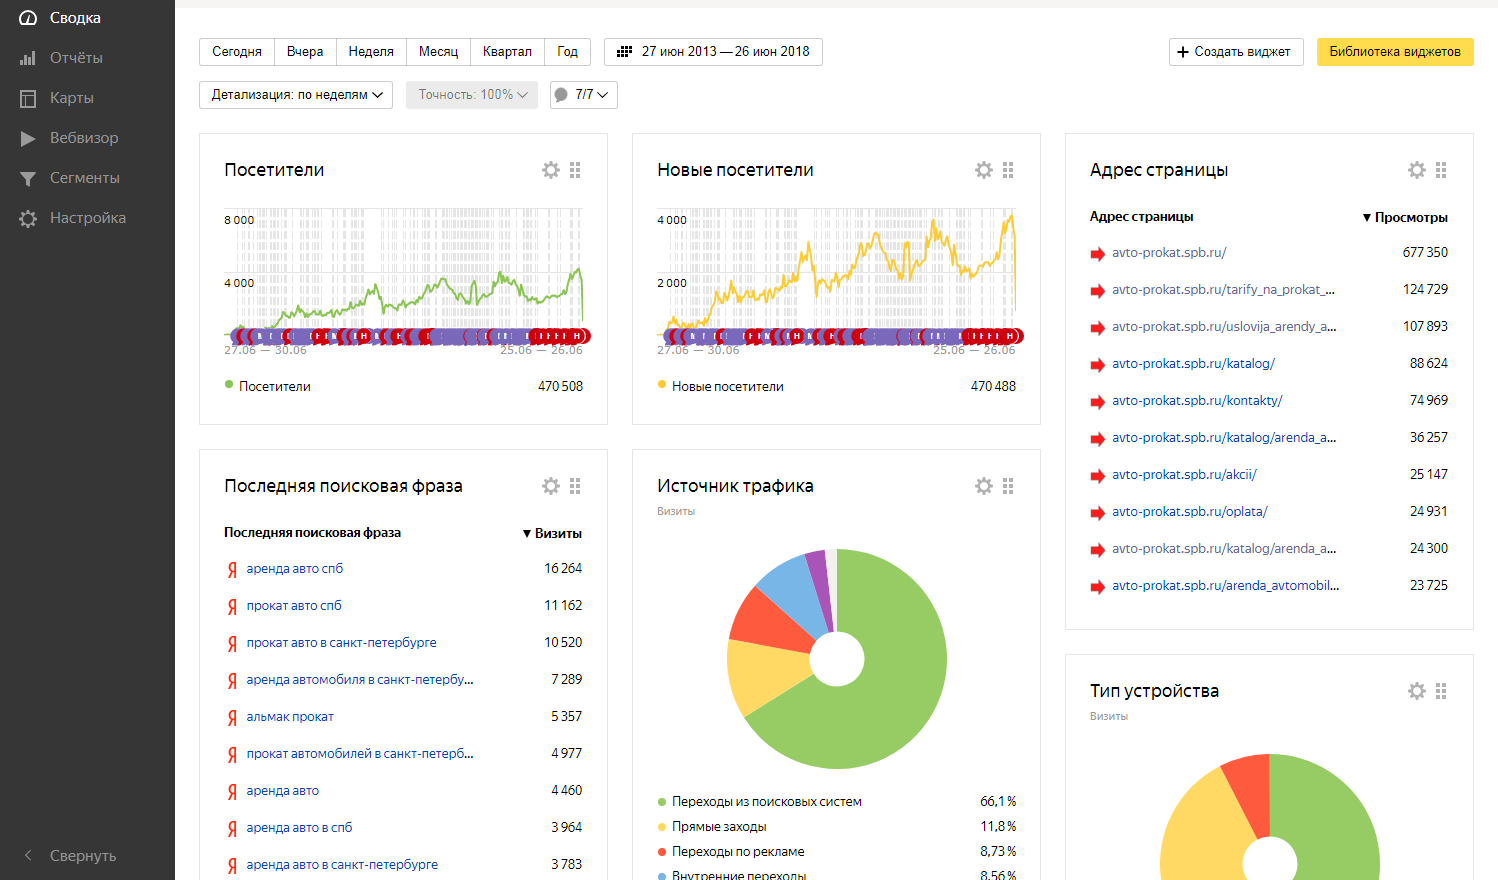Screen dimensions: 1498x880
Task: Click Переходы из поисковых систем legend item
Action: tap(759, 802)
